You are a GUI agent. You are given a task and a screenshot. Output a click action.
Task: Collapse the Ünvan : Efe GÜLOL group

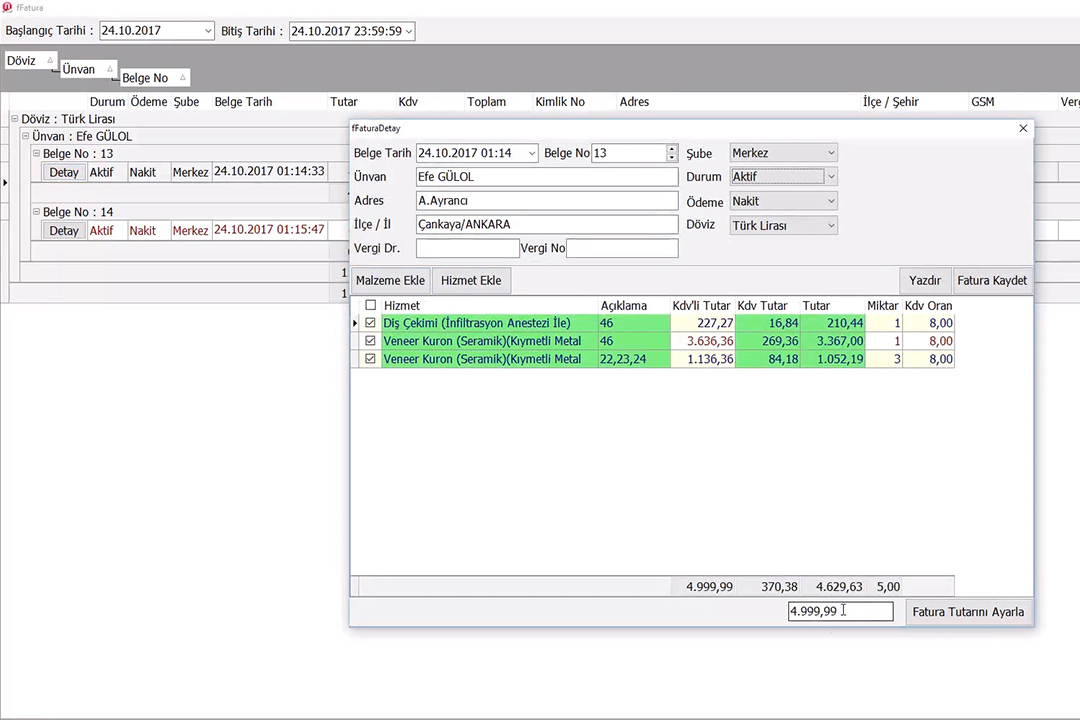[x=25, y=136]
